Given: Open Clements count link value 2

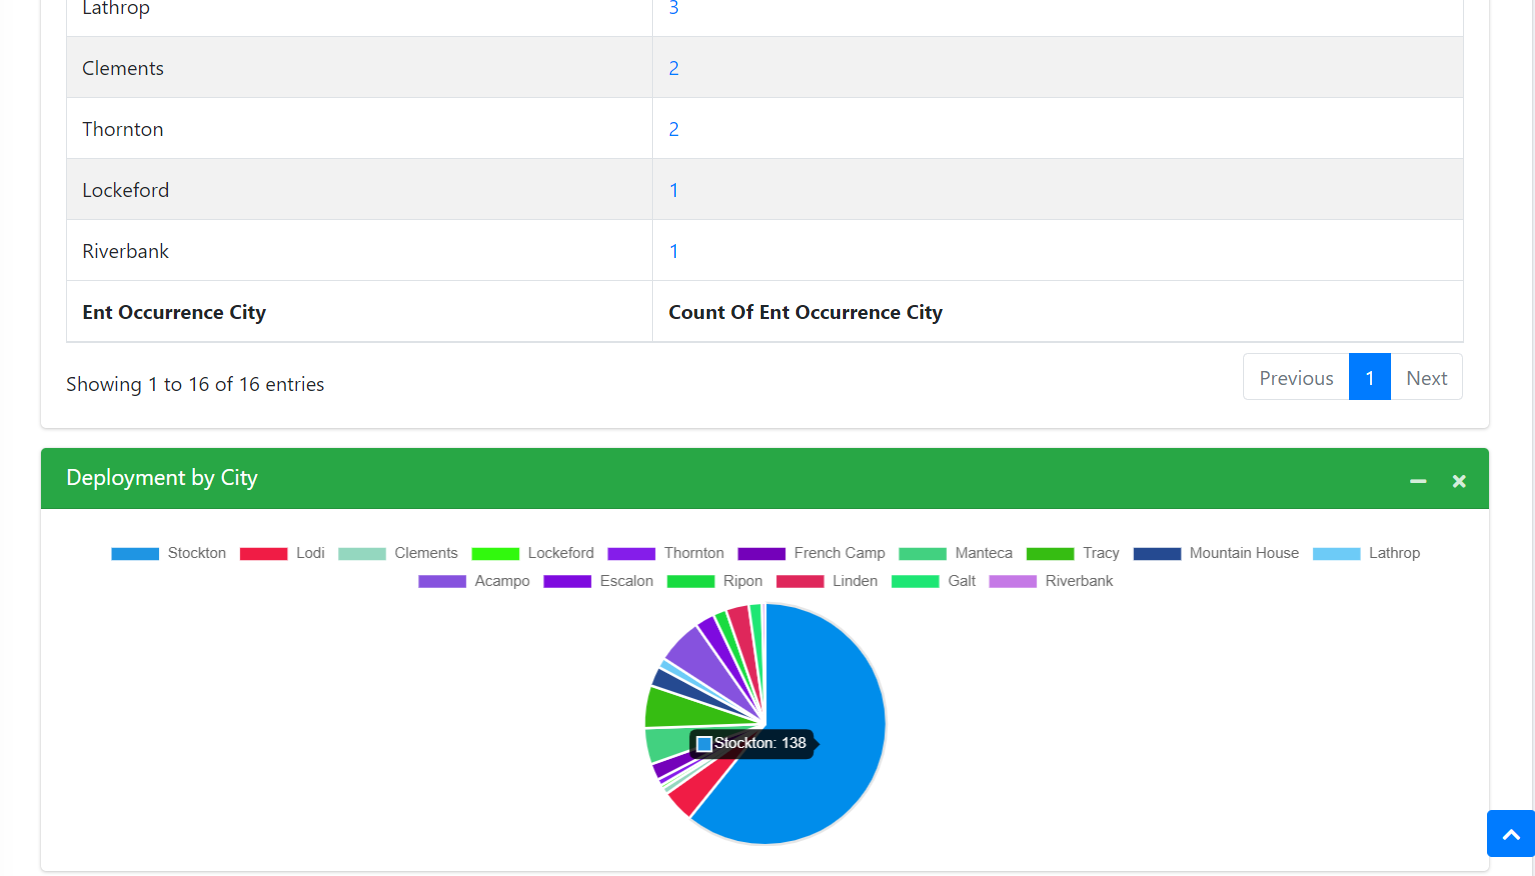Looking at the screenshot, I should tap(674, 68).
